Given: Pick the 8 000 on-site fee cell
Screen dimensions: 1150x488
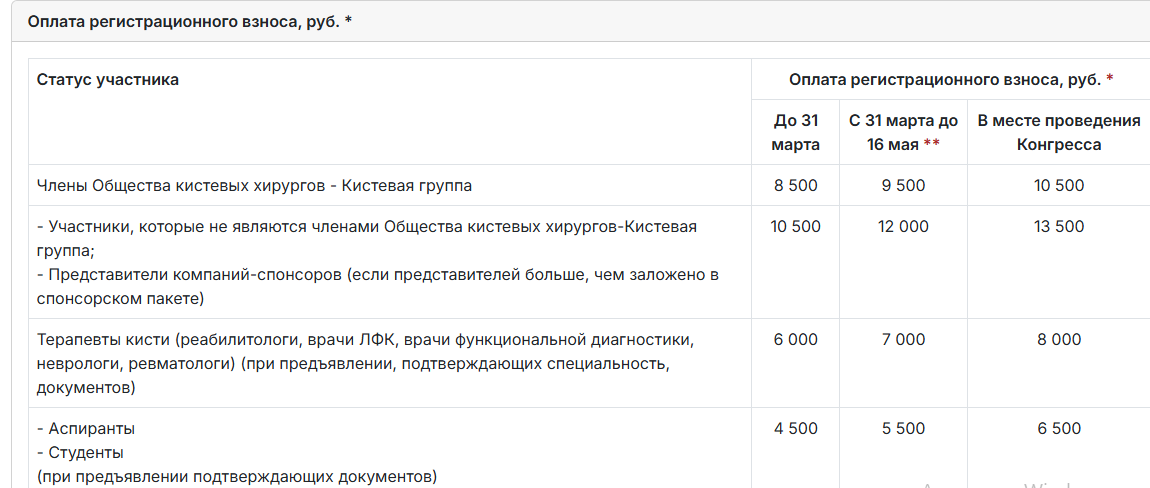Looking at the screenshot, I should (x=1059, y=340).
